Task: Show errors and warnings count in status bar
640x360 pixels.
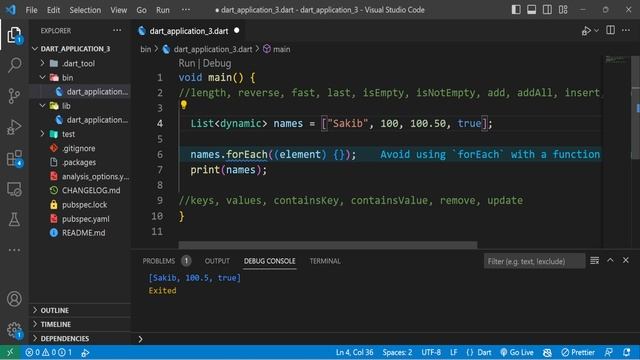Action: pos(48,352)
